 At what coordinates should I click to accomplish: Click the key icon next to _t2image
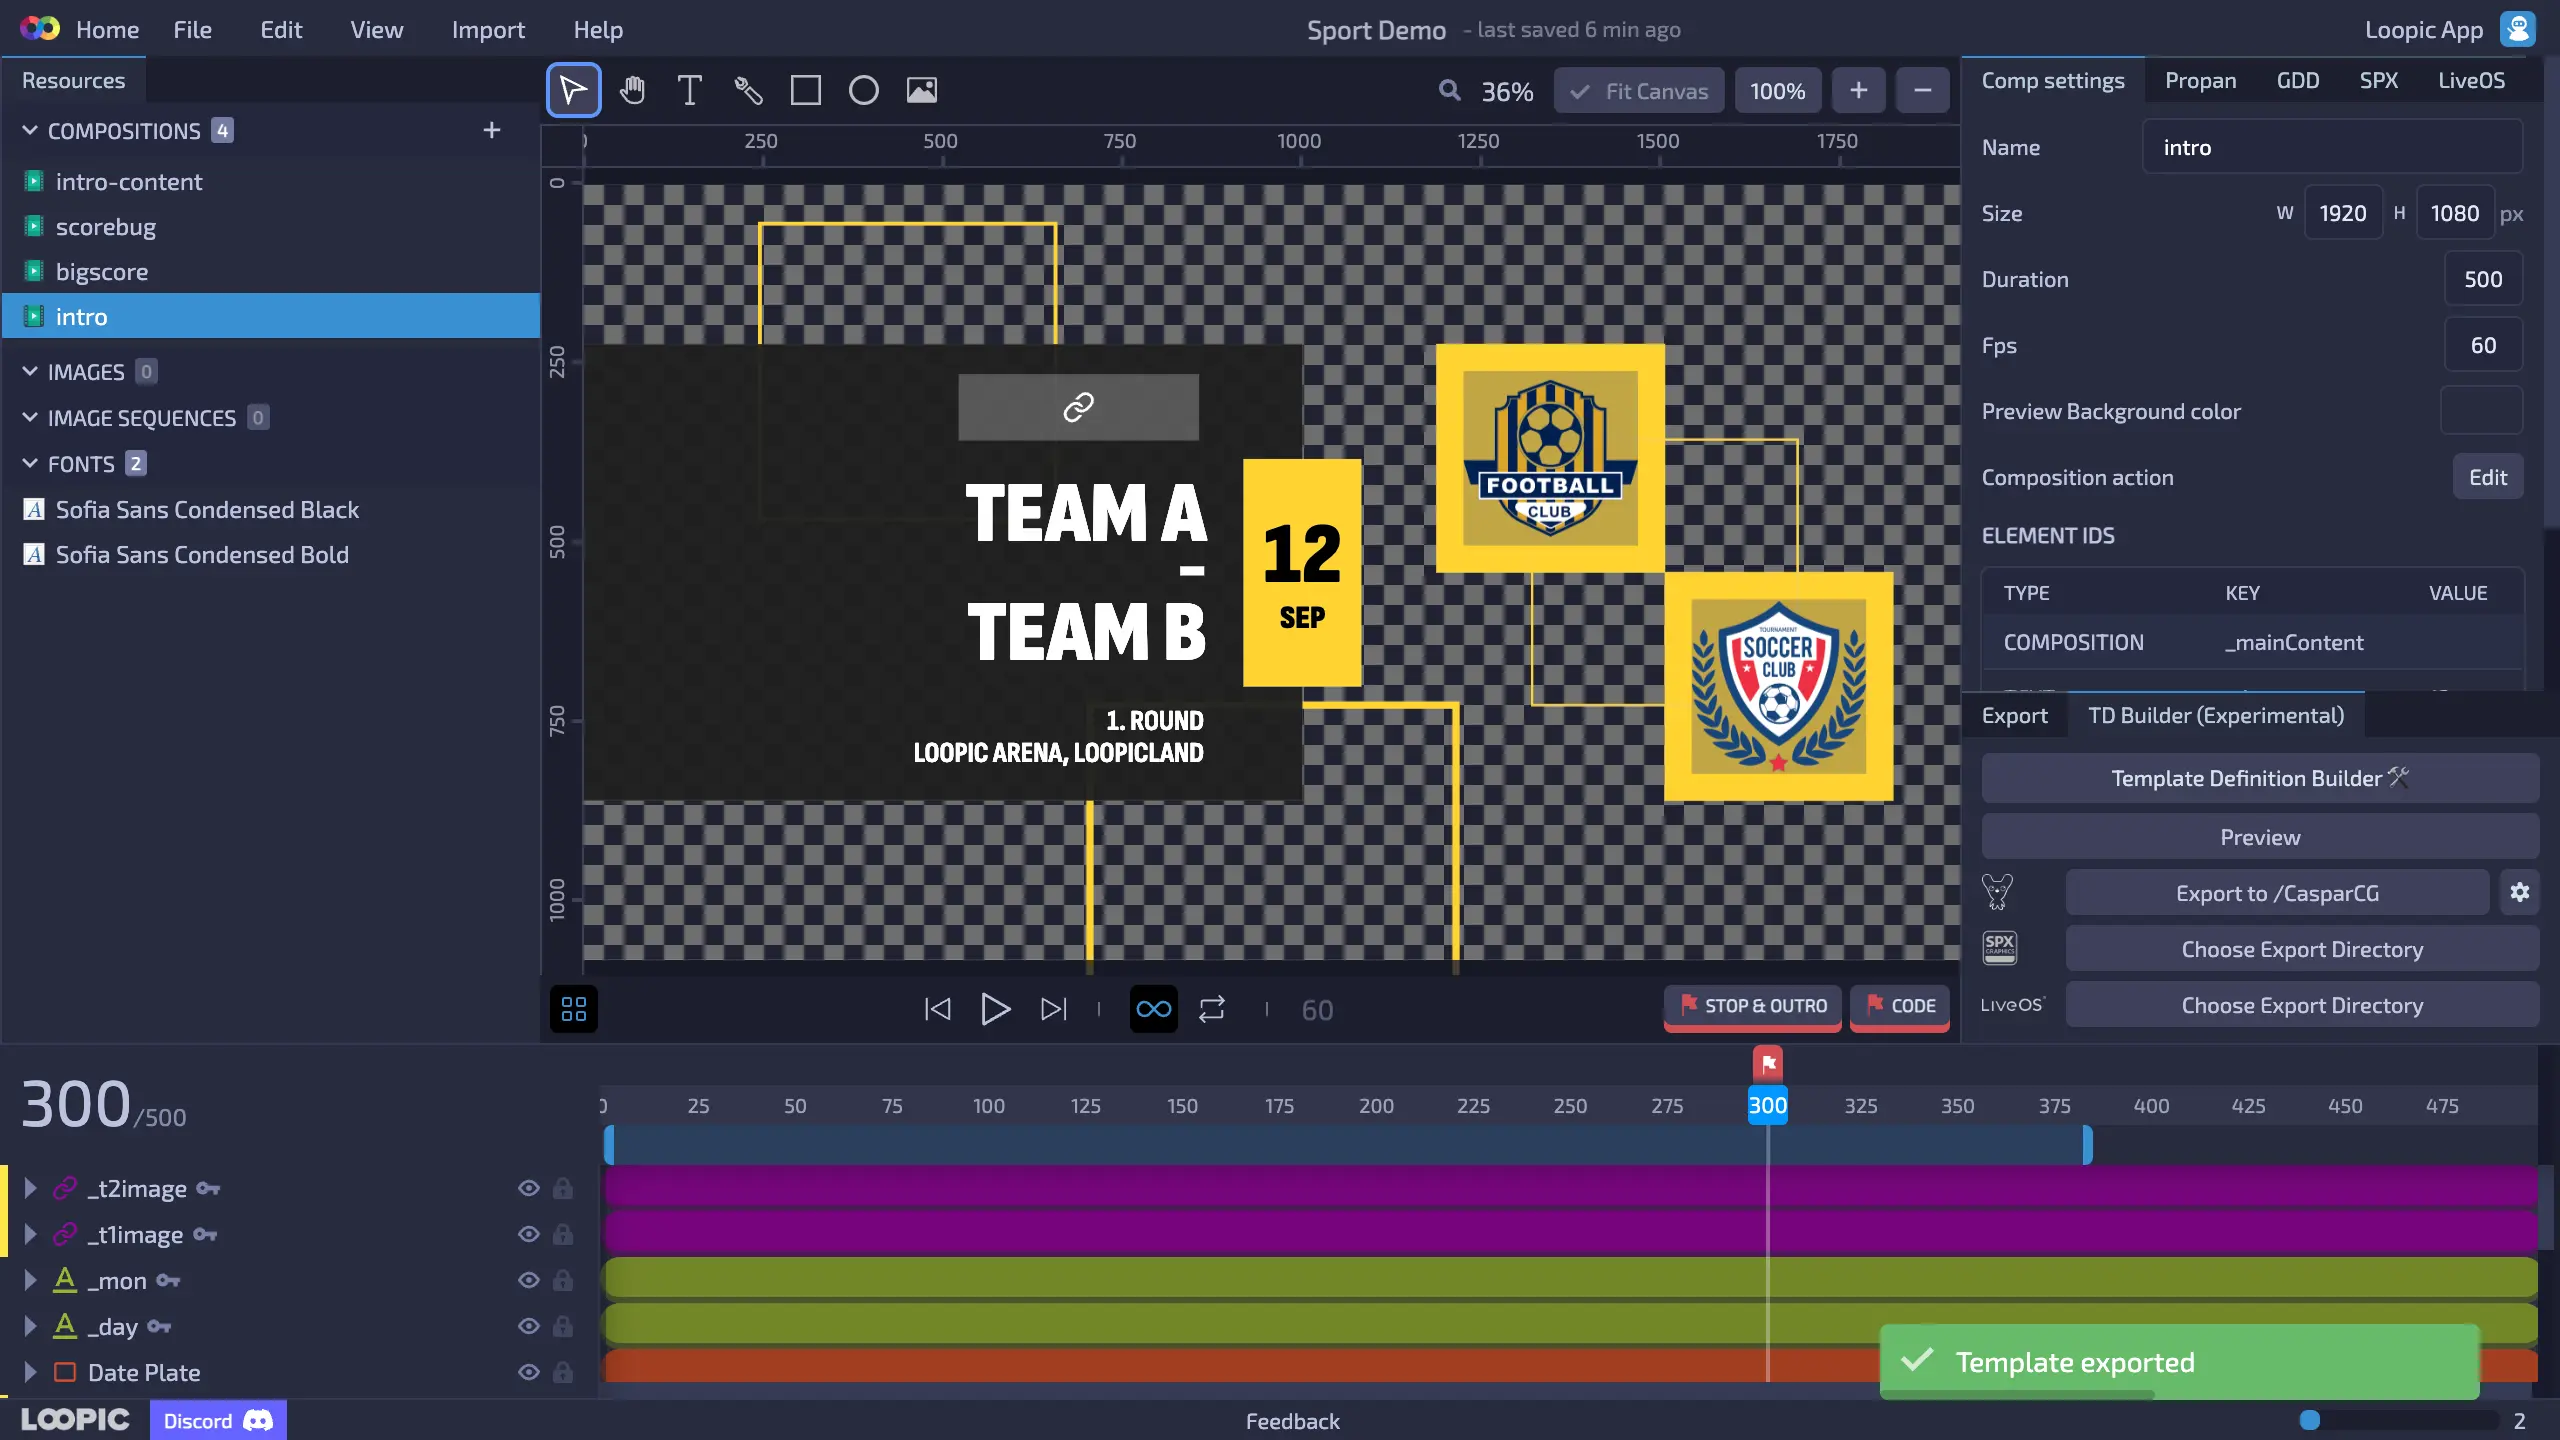(208, 1188)
